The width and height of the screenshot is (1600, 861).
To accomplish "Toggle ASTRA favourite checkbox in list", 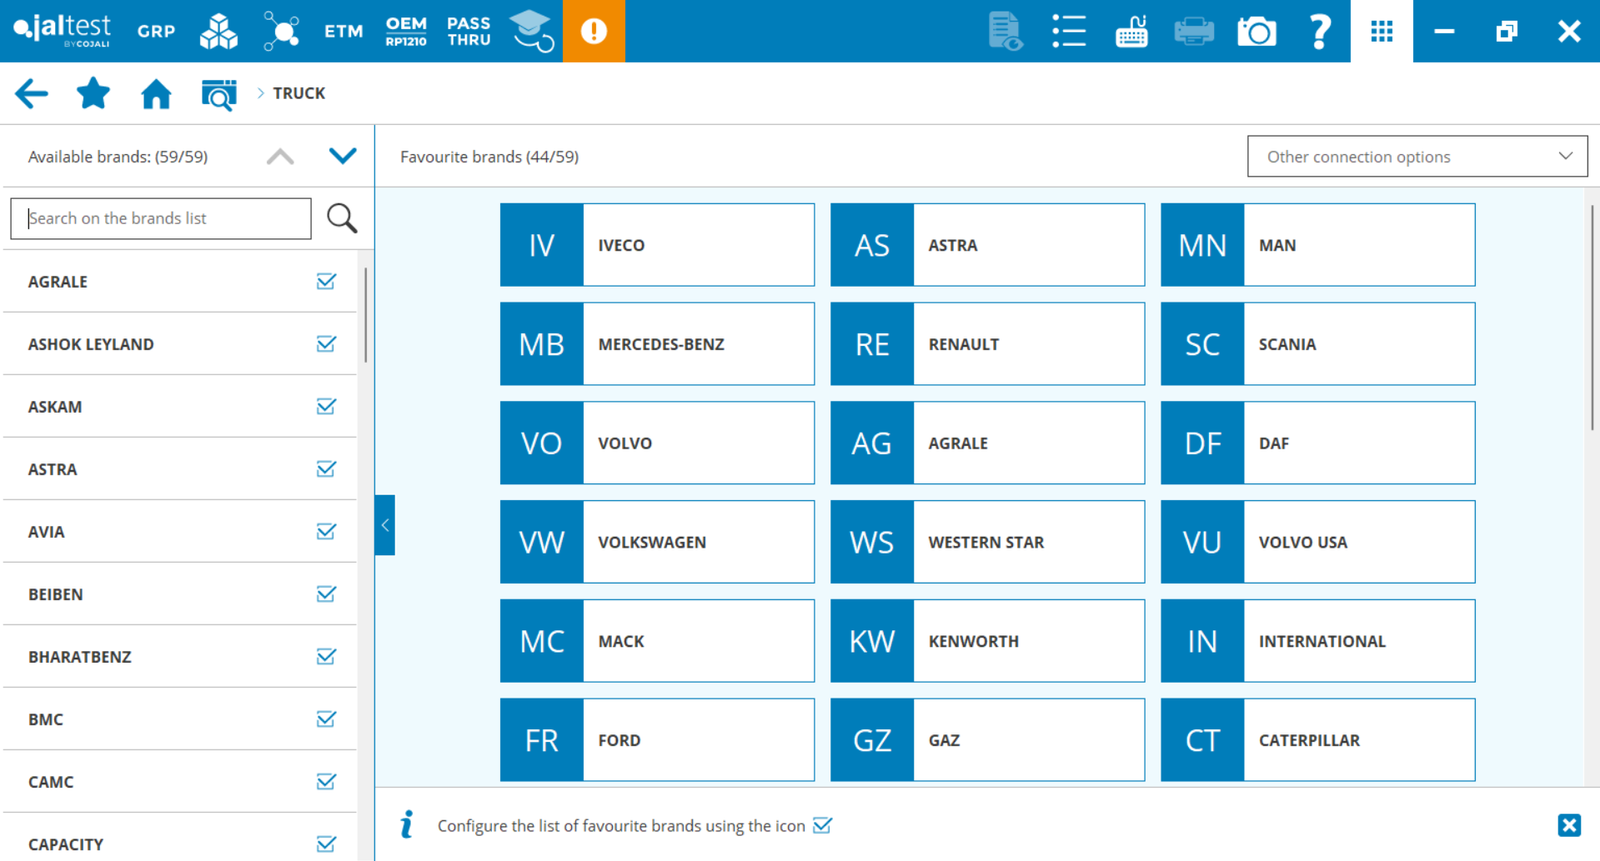I will pos(326,469).
